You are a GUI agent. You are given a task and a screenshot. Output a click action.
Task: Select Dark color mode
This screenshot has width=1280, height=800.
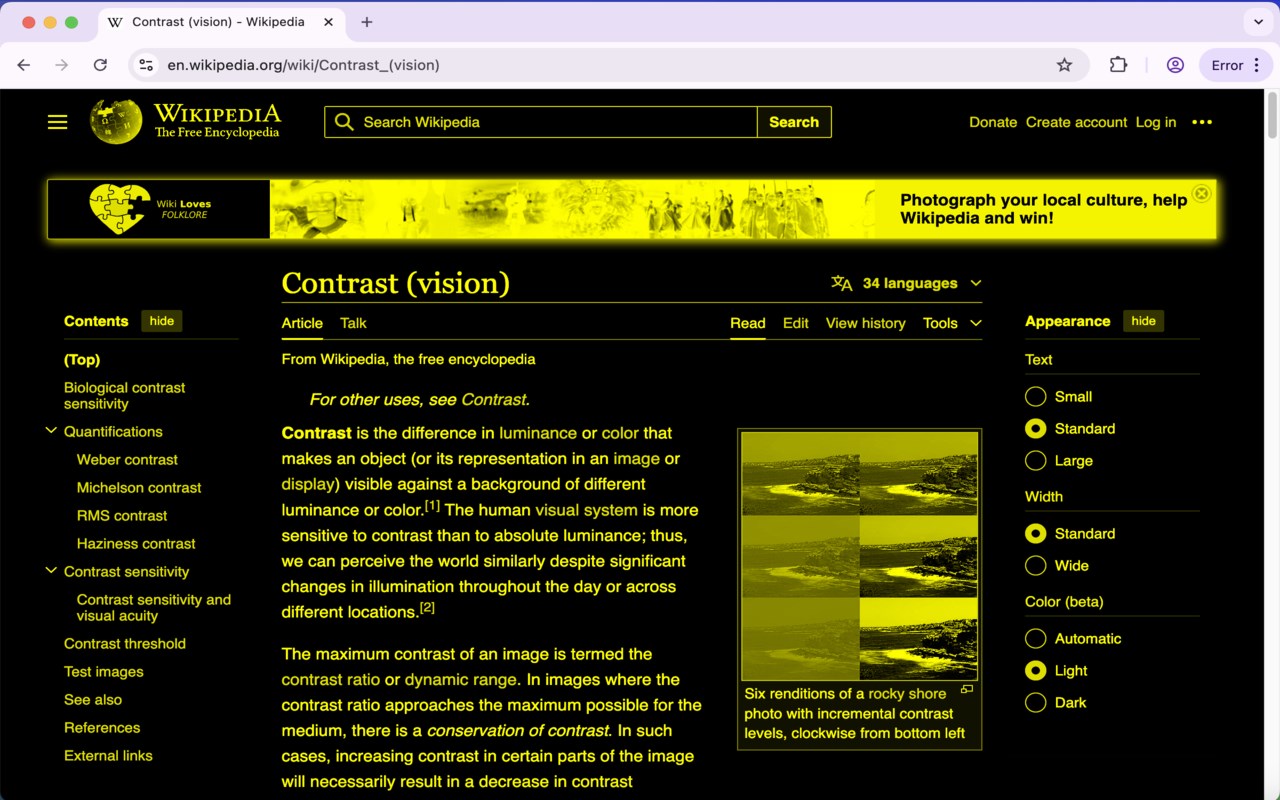1036,703
